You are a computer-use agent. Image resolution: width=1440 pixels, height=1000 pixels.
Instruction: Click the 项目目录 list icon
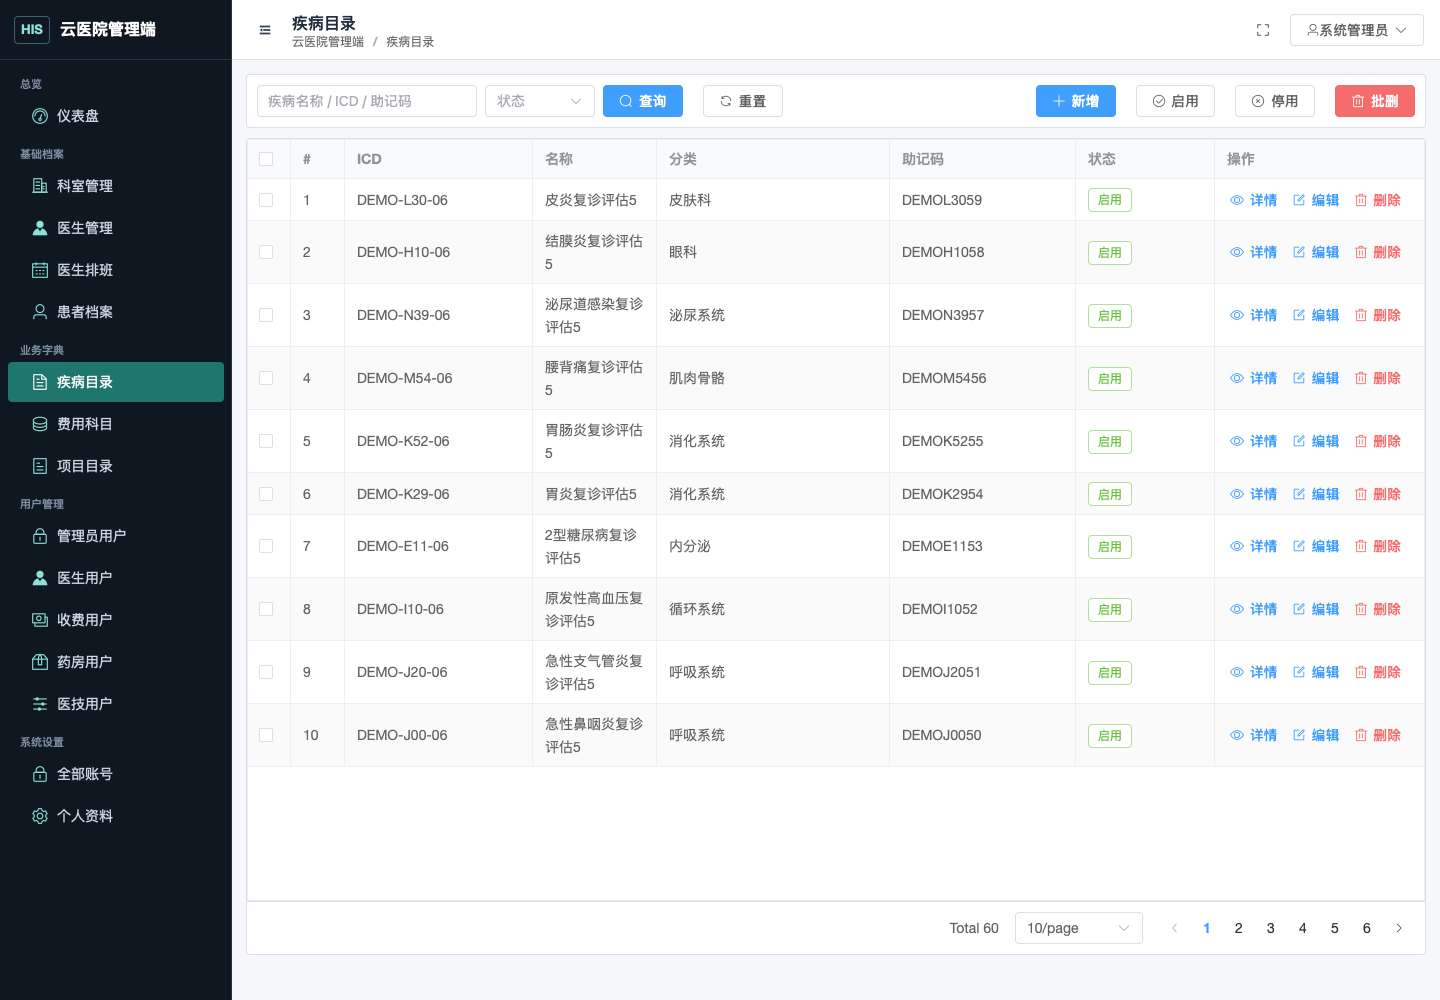click(x=40, y=466)
